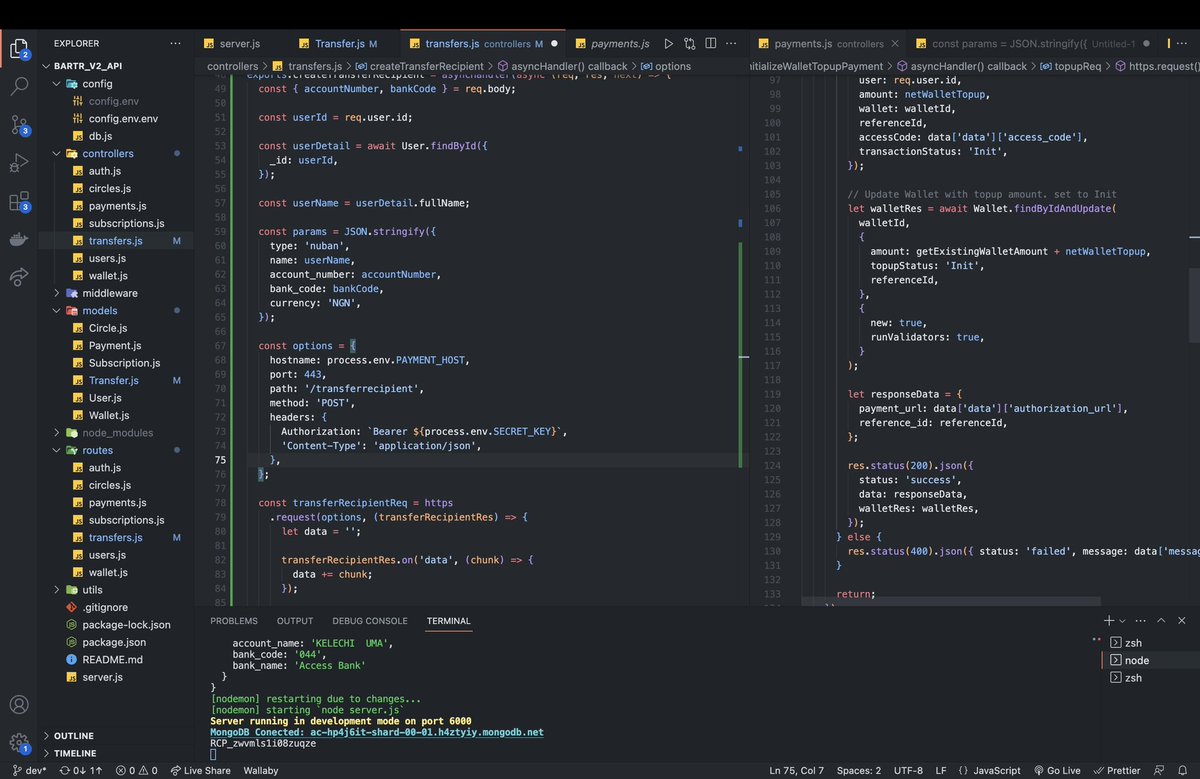Expand the middleware folder
Viewport: 1200px width, 779px height.
click(x=112, y=293)
